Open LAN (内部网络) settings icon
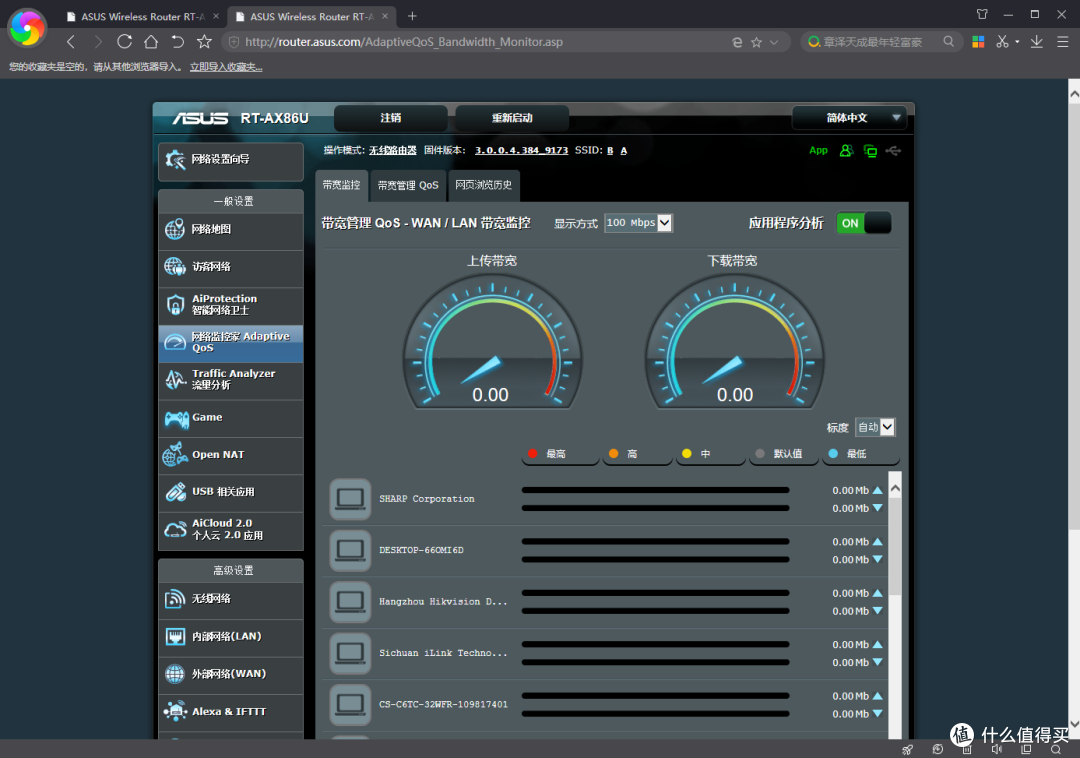The height and width of the screenshot is (758, 1080). click(x=176, y=636)
